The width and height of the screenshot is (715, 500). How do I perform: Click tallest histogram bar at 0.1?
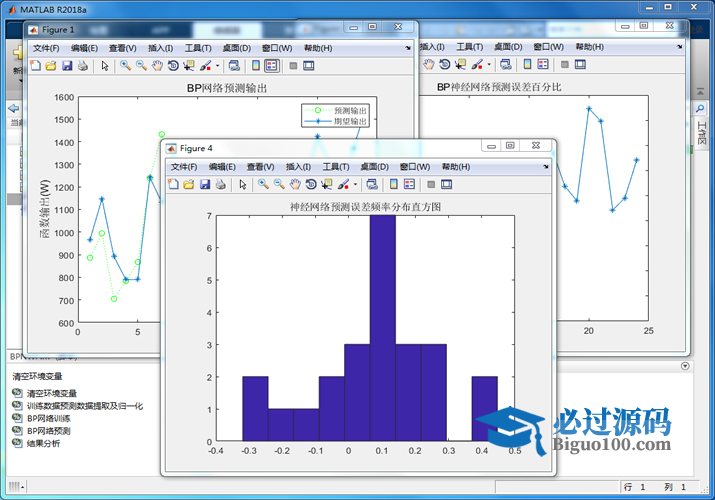383,328
